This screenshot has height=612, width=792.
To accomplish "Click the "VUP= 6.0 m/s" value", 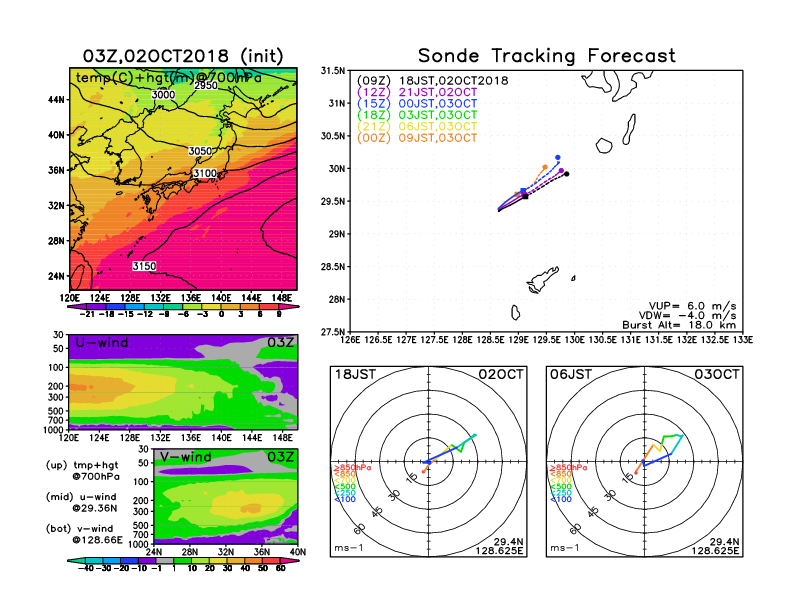I will point(692,306).
